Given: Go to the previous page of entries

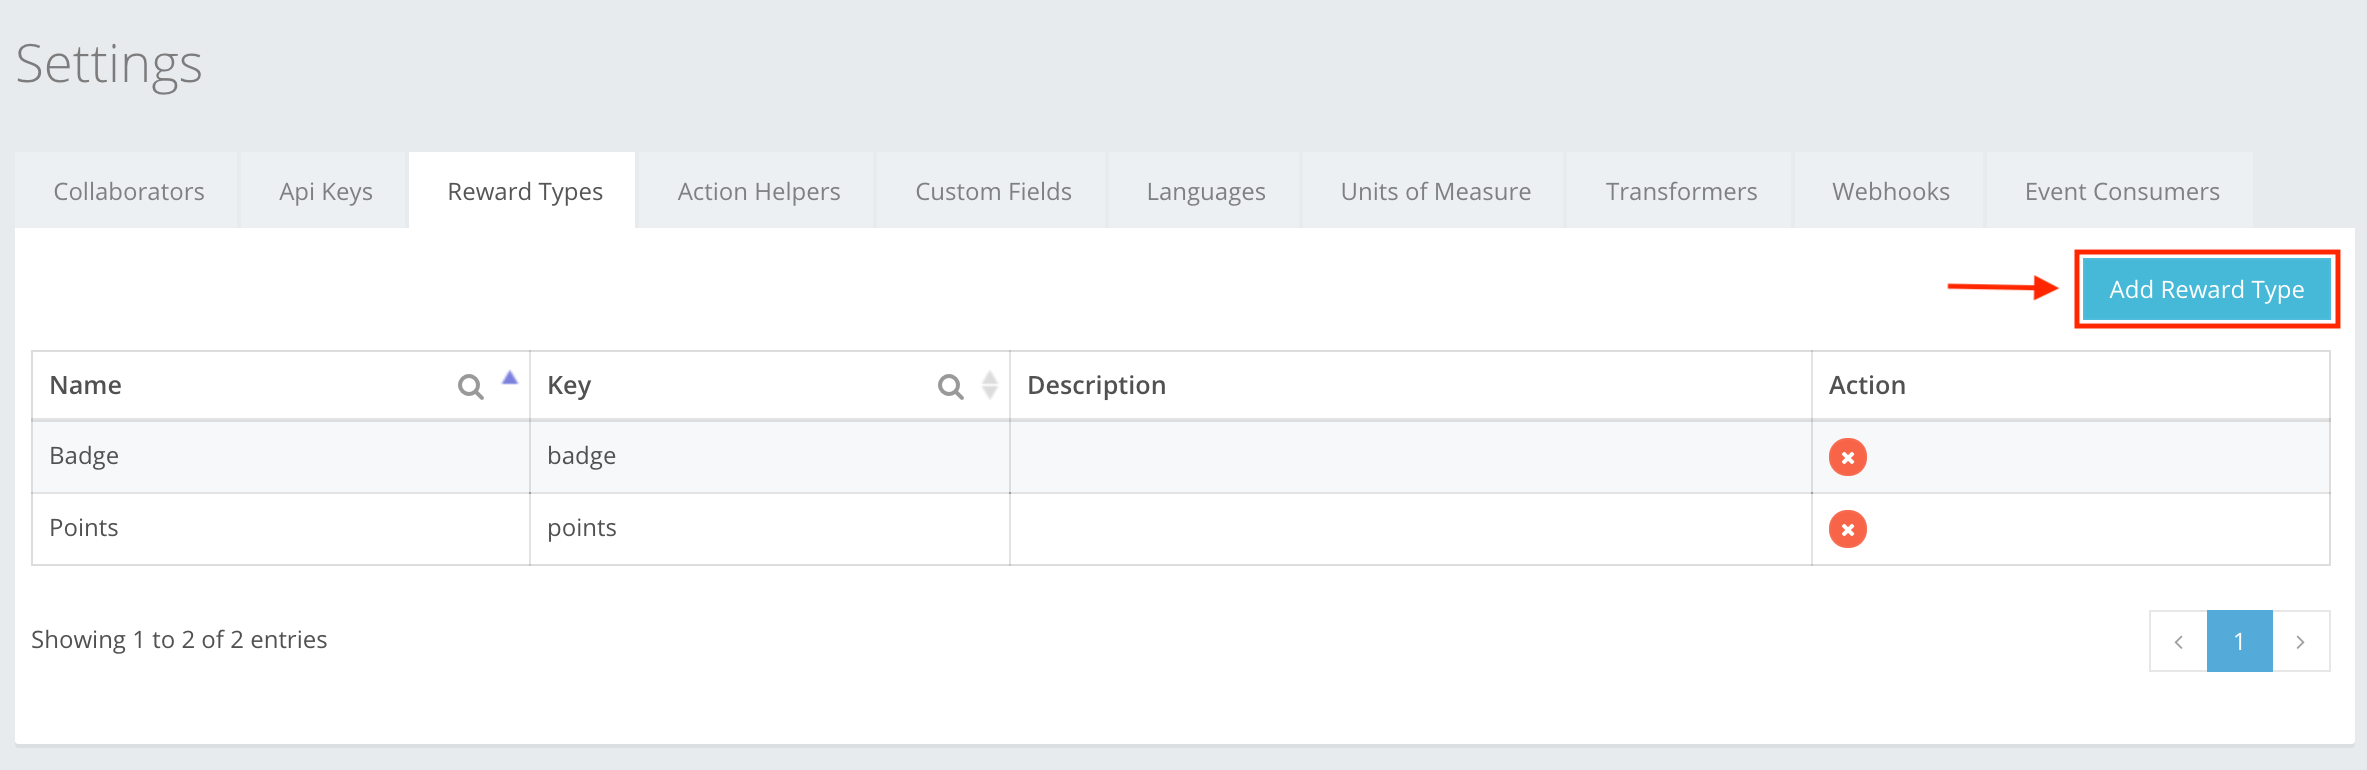Looking at the screenshot, I should tap(2178, 641).
